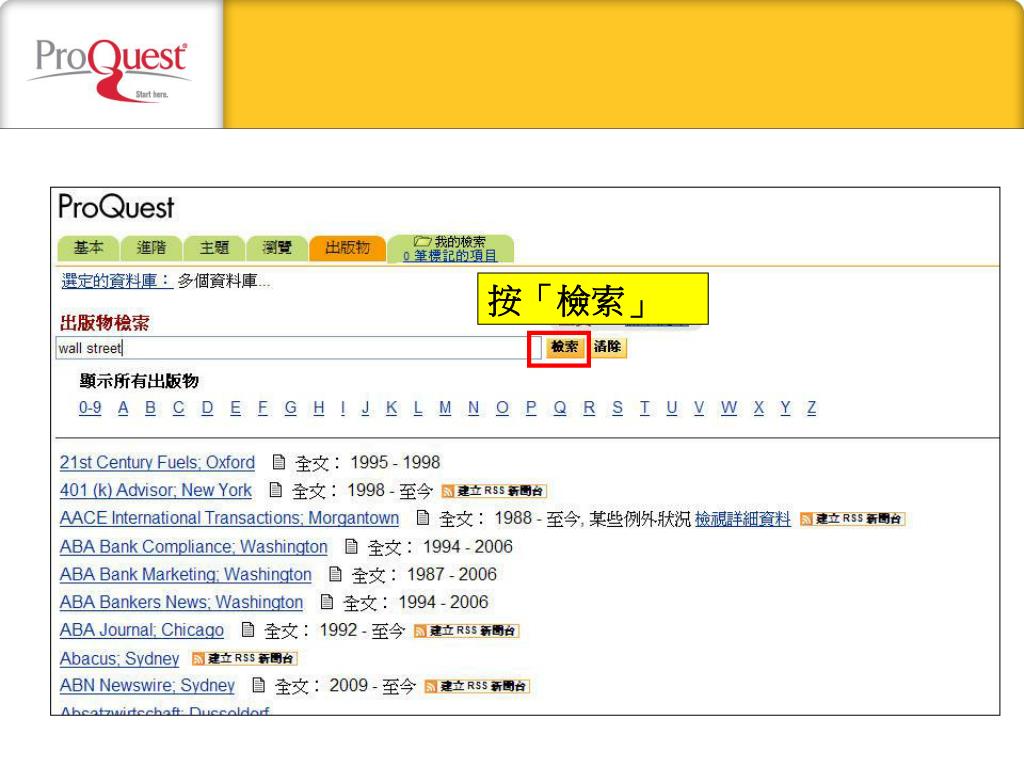
Task: Browse publications starting with S
Action: coord(617,408)
